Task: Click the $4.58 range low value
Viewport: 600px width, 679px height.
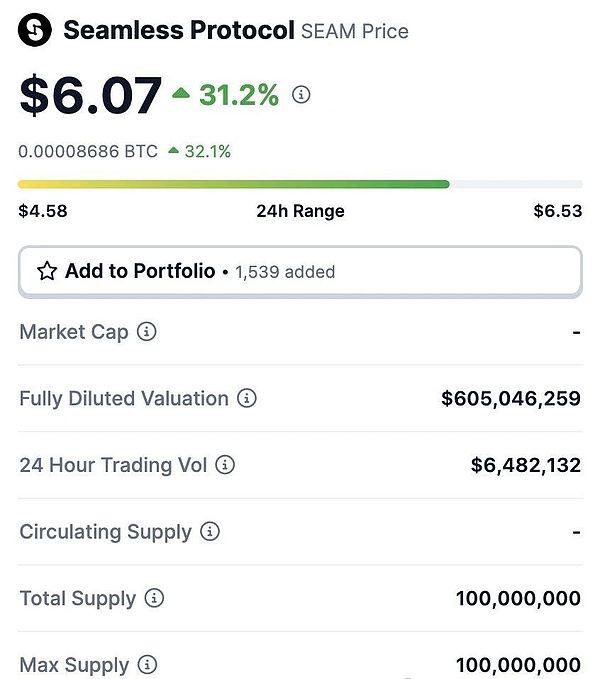Action: click(x=43, y=211)
